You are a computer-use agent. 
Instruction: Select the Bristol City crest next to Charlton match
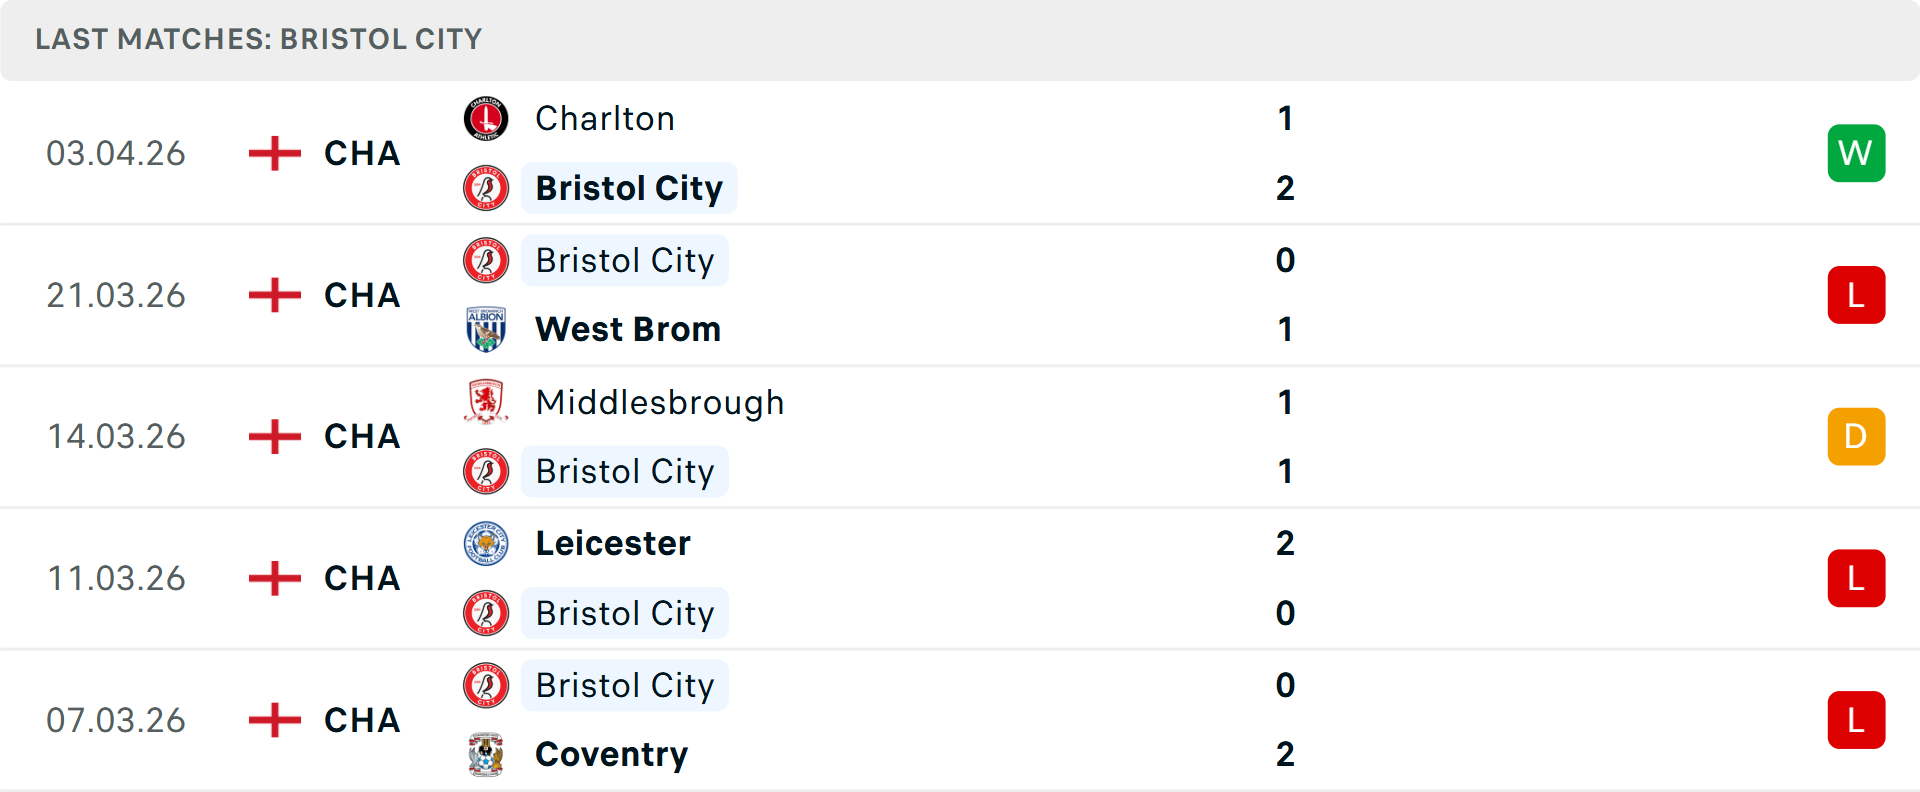[486, 188]
